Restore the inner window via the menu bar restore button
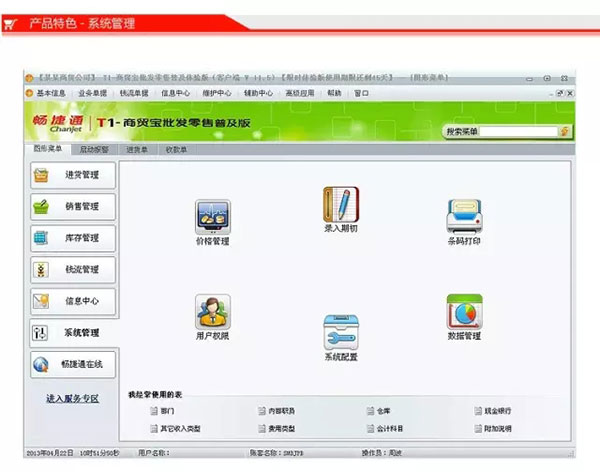Screen dimensions: 600x472 pyautogui.click(x=560, y=93)
